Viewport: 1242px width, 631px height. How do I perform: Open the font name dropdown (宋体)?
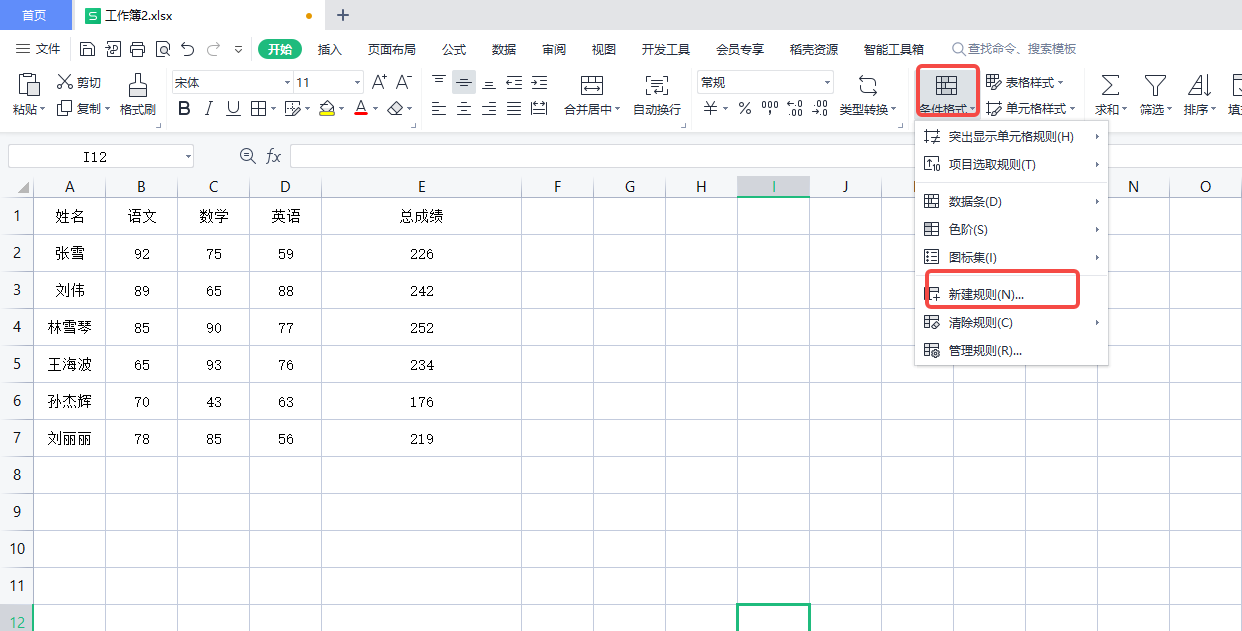(287, 83)
